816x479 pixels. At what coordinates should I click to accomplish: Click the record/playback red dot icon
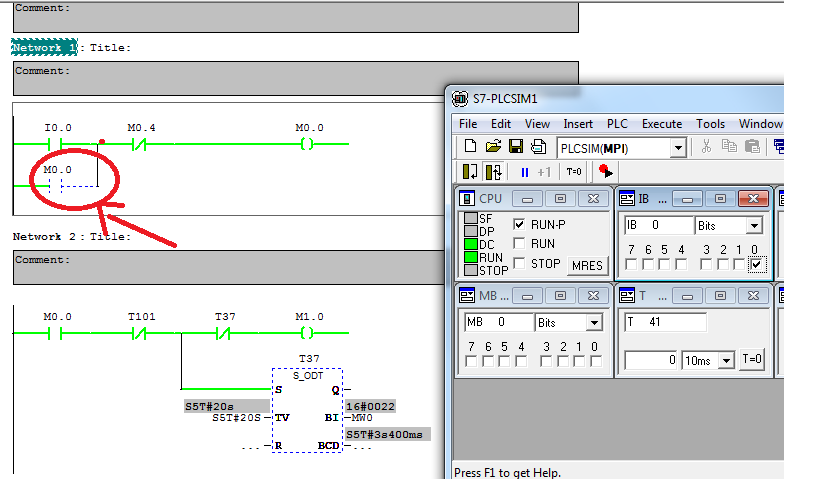tap(606, 172)
